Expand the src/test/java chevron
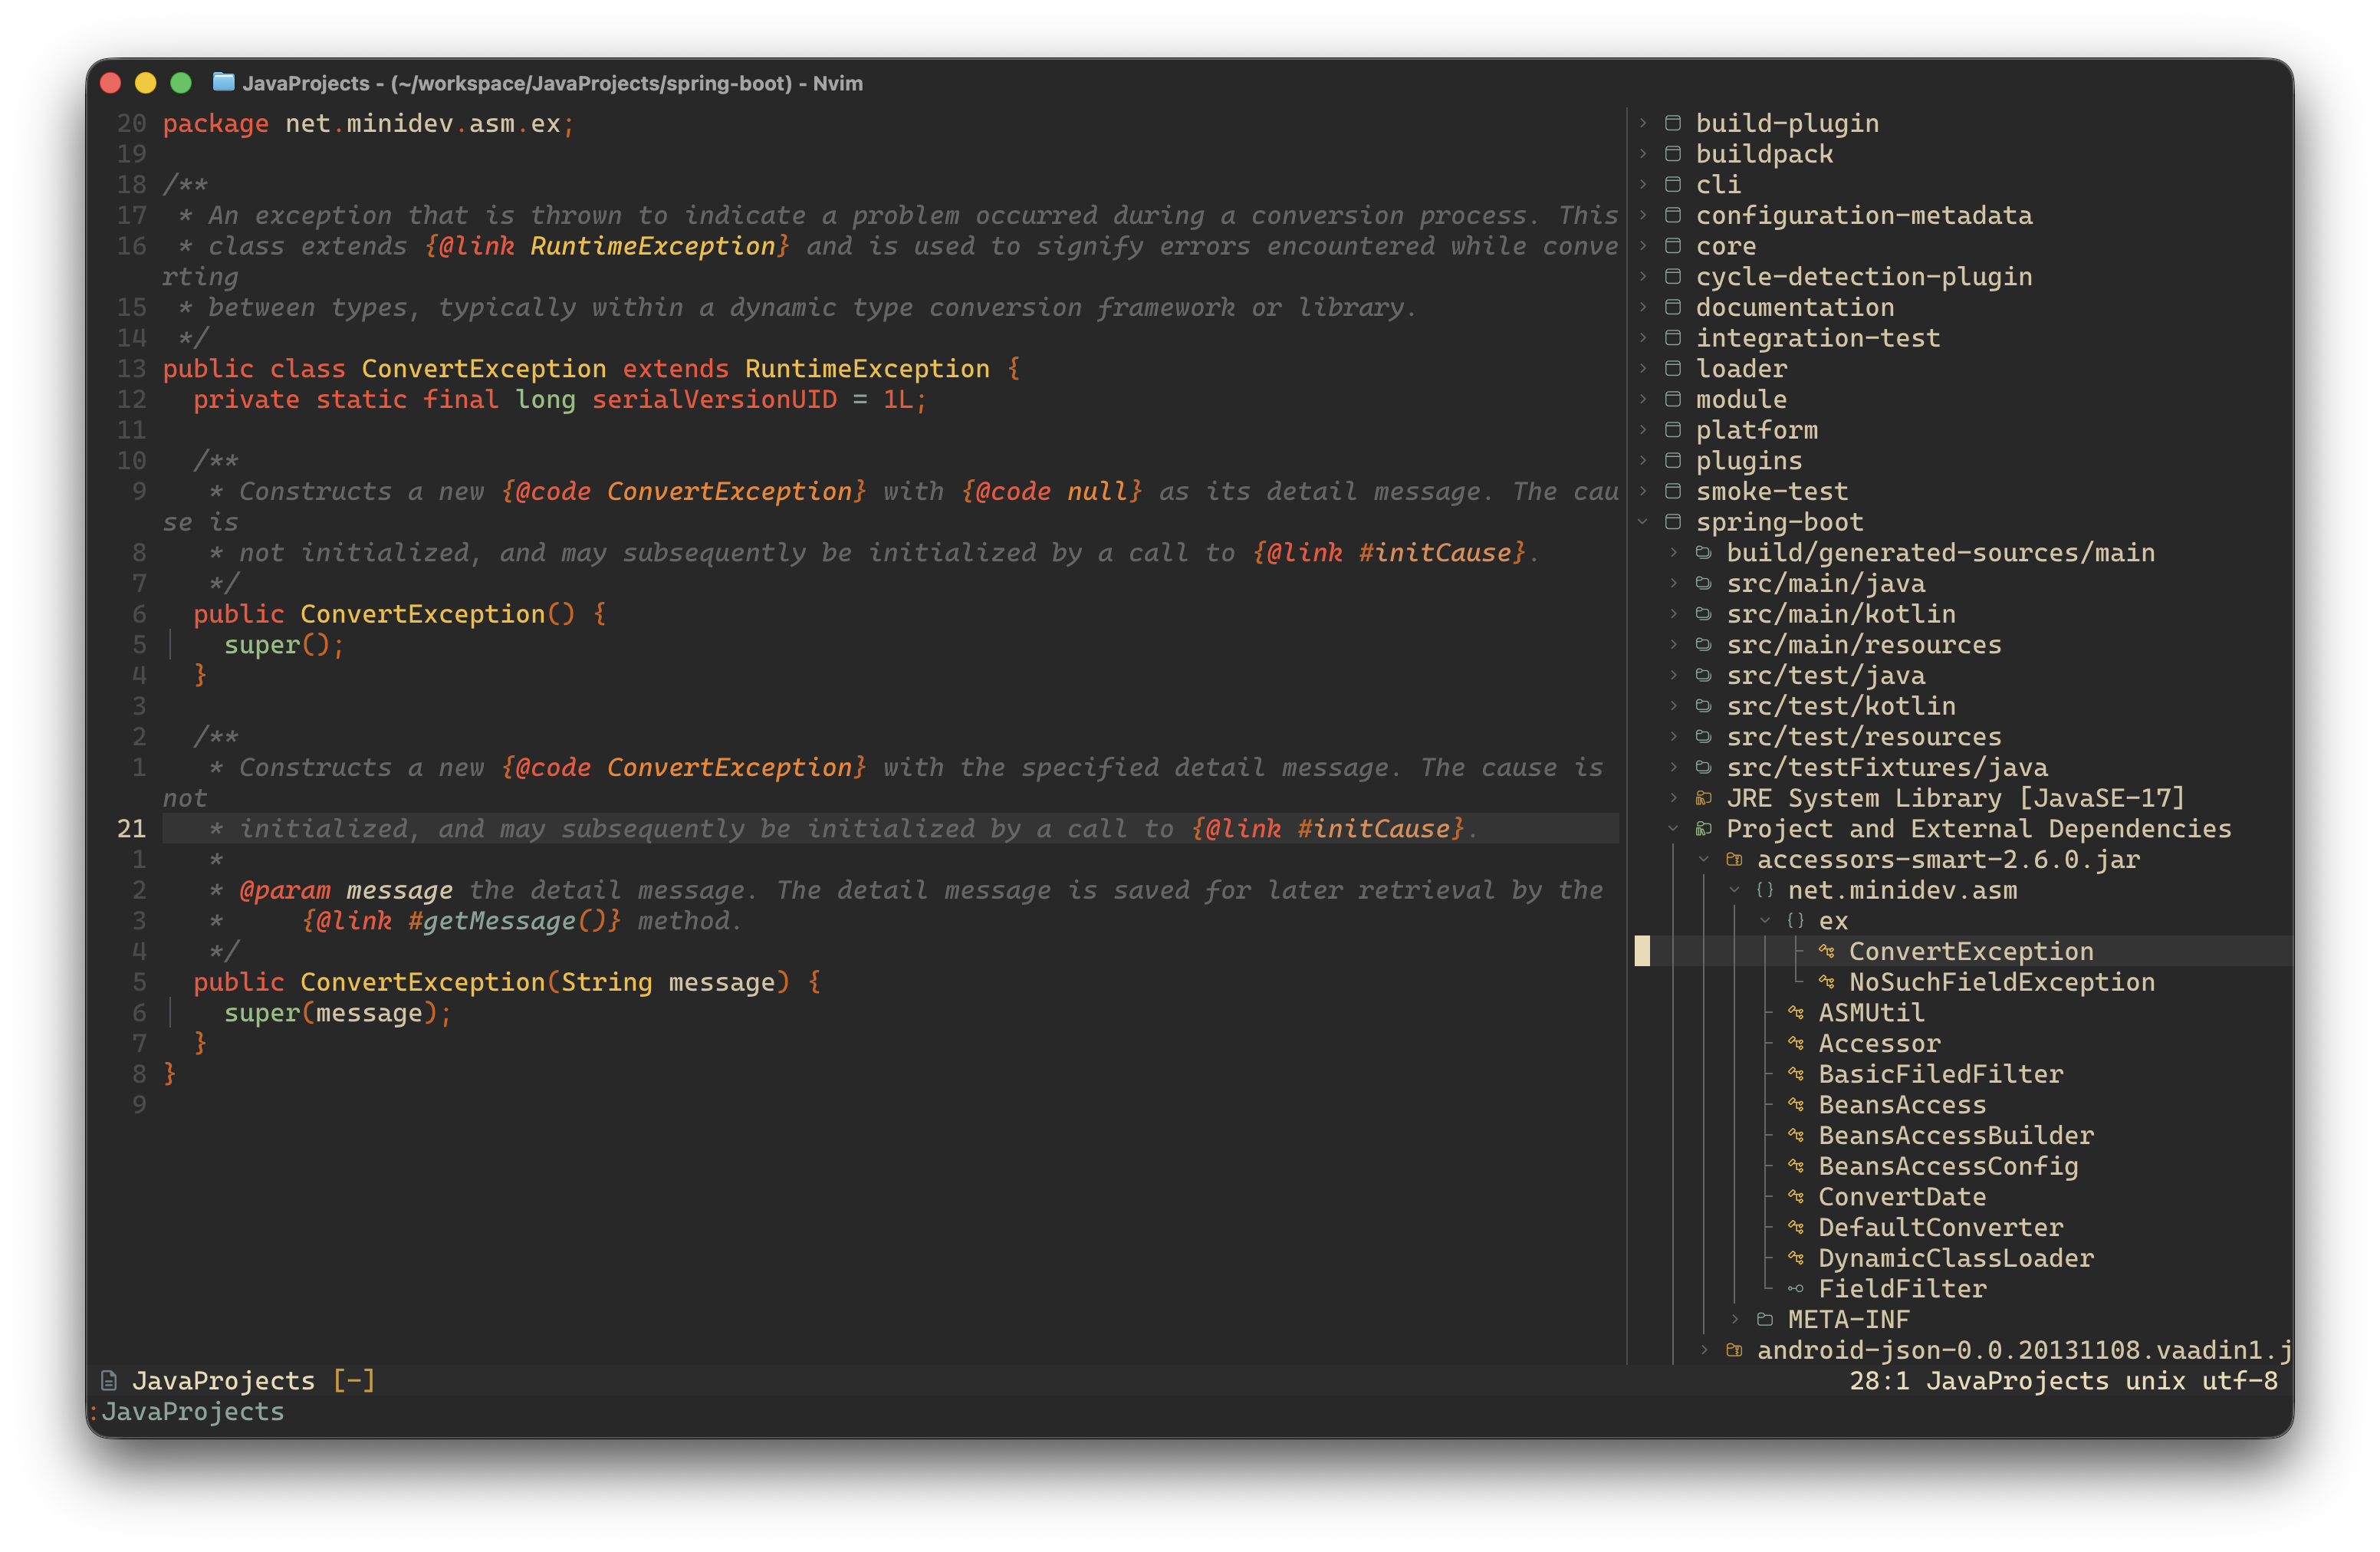The height and width of the screenshot is (1552, 2380). pyautogui.click(x=1673, y=675)
